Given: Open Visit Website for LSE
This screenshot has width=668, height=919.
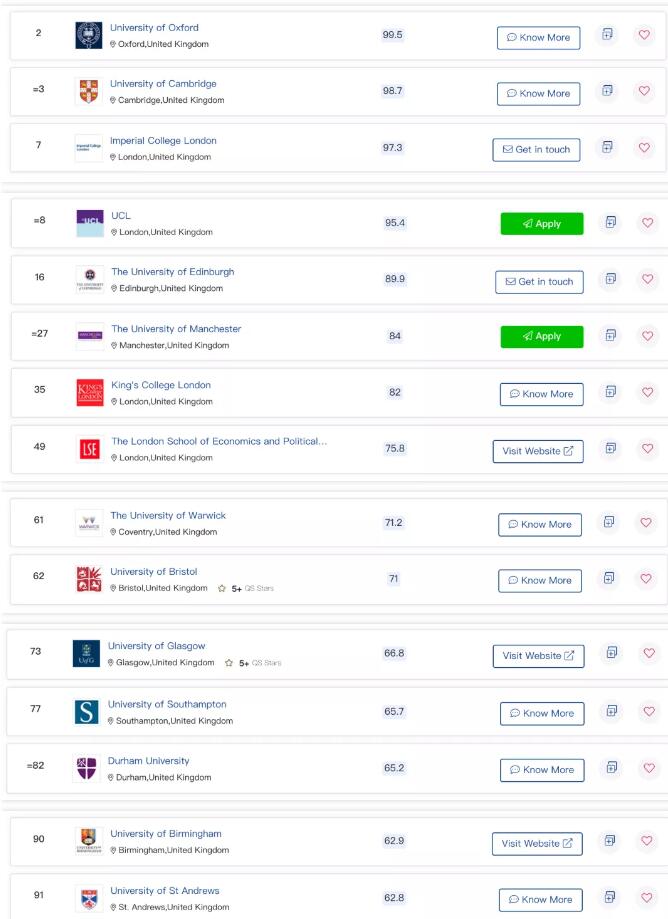Looking at the screenshot, I should point(540,450).
